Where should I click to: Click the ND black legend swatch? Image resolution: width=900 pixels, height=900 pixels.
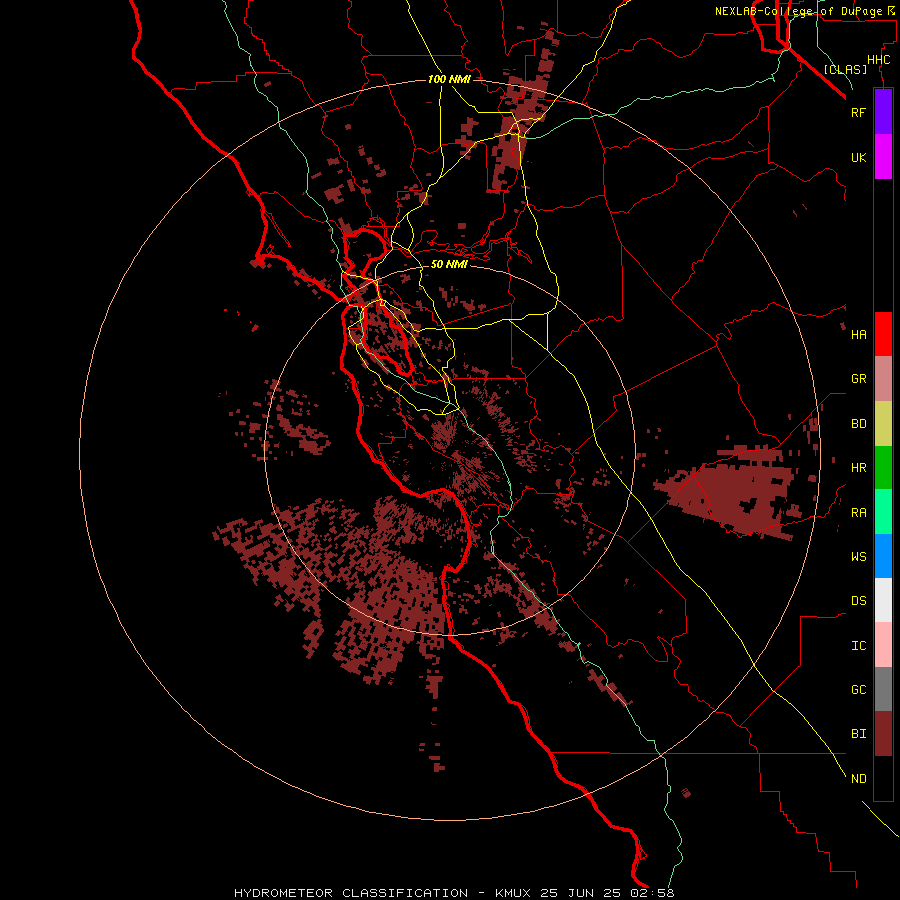point(883,778)
